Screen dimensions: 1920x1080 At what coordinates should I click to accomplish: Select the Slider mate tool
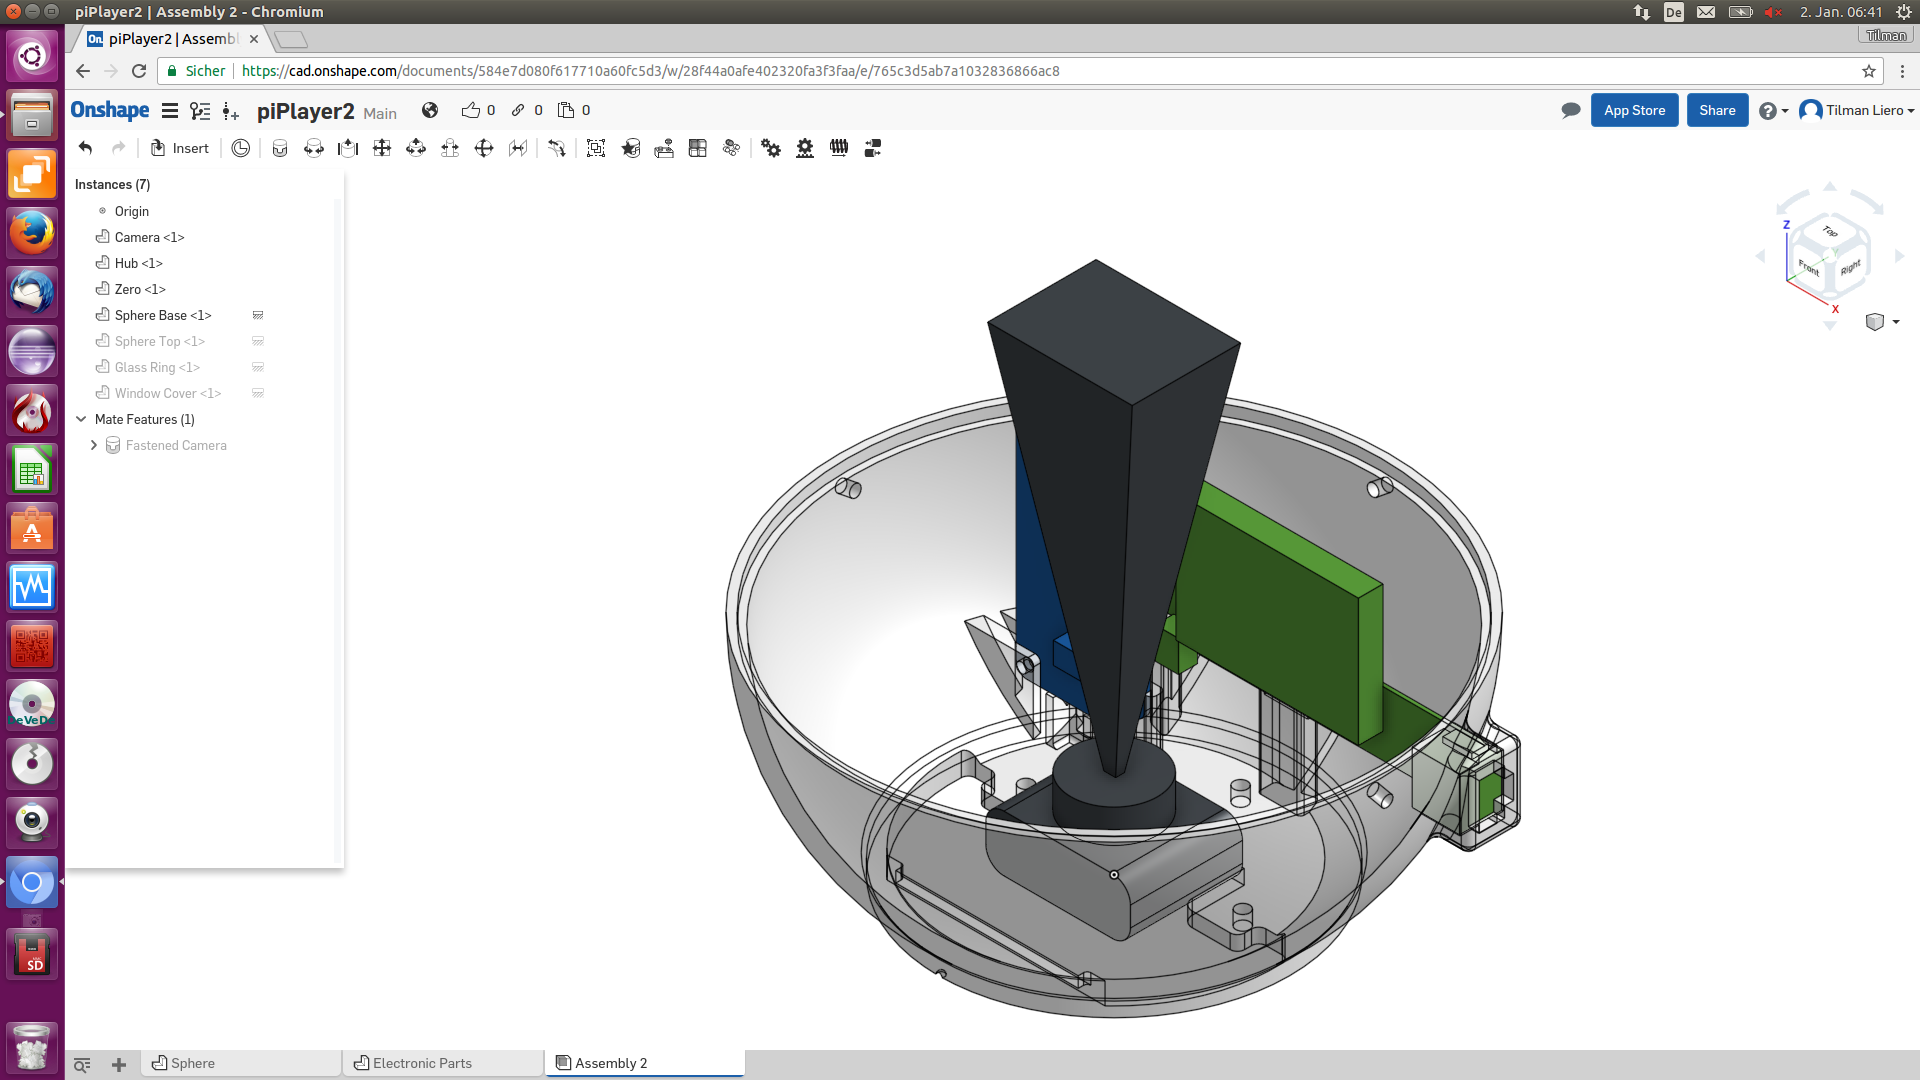tap(348, 148)
